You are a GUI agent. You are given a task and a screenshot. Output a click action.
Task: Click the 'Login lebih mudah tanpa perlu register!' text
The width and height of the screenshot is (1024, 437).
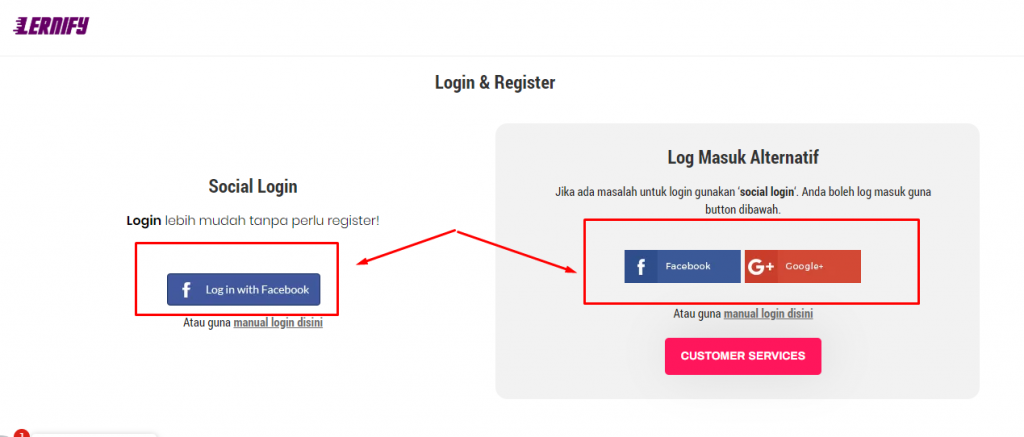click(253, 221)
